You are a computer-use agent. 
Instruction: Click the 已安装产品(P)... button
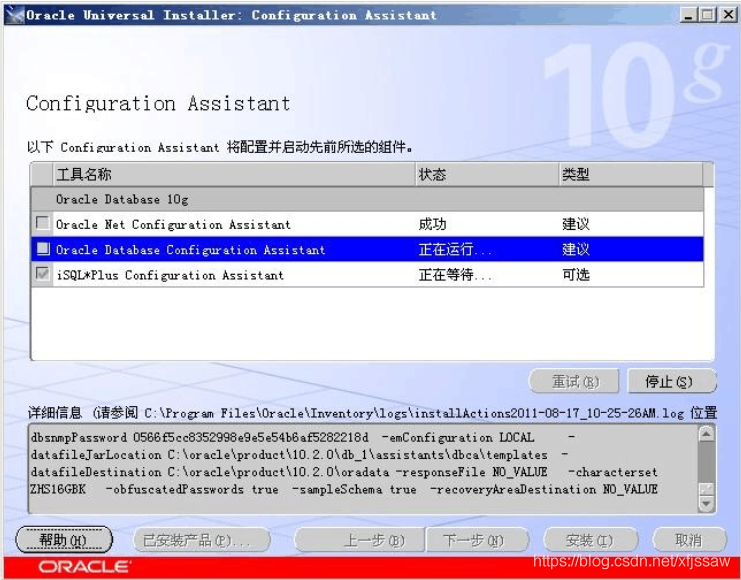pos(202,540)
